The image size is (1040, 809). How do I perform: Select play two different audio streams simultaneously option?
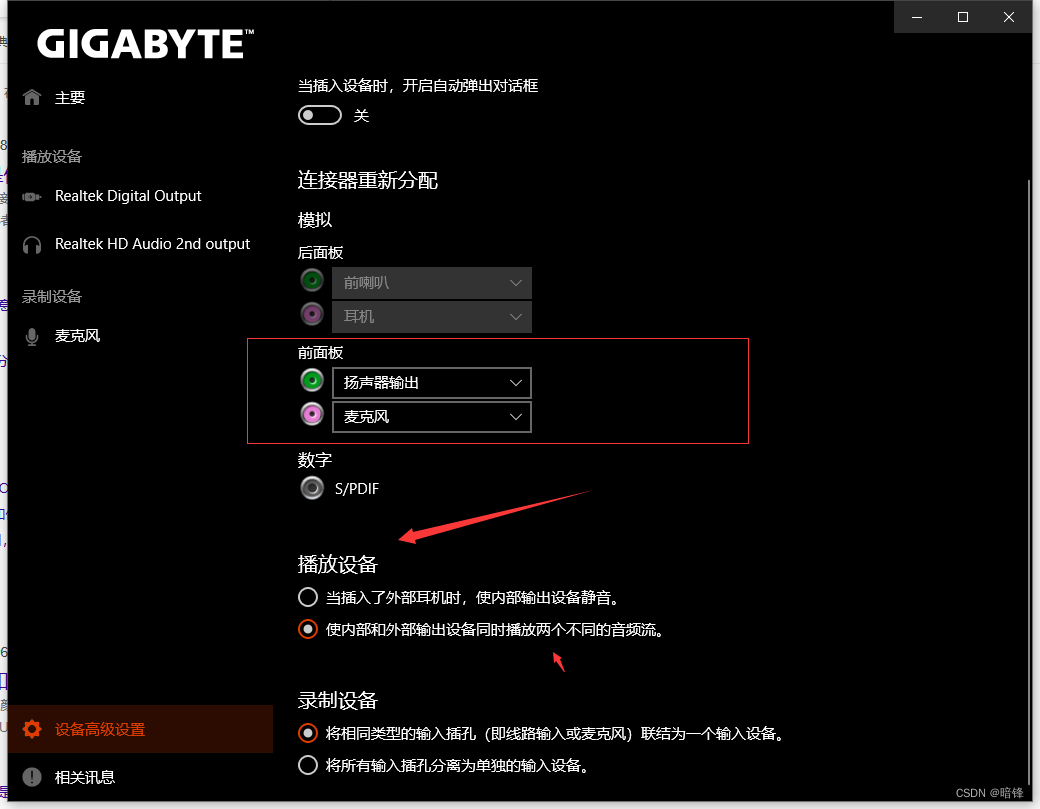pos(308,629)
